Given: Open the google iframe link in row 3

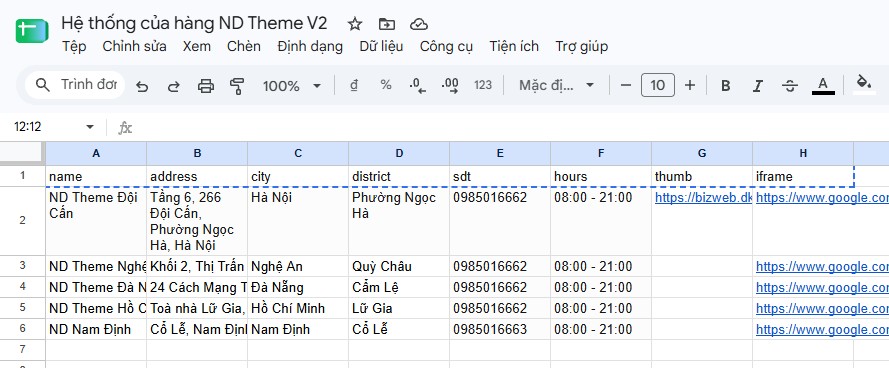Looking at the screenshot, I should [x=822, y=267].
